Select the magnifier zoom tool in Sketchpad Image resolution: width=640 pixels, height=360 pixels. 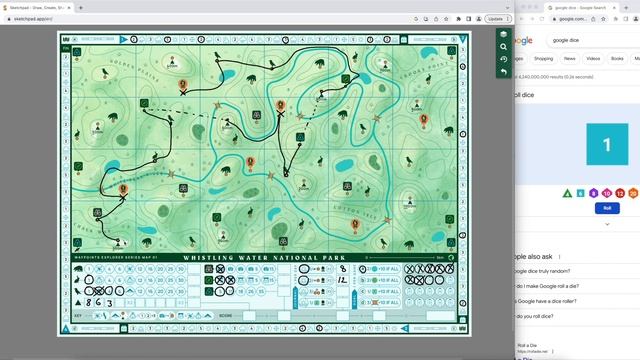(504, 47)
